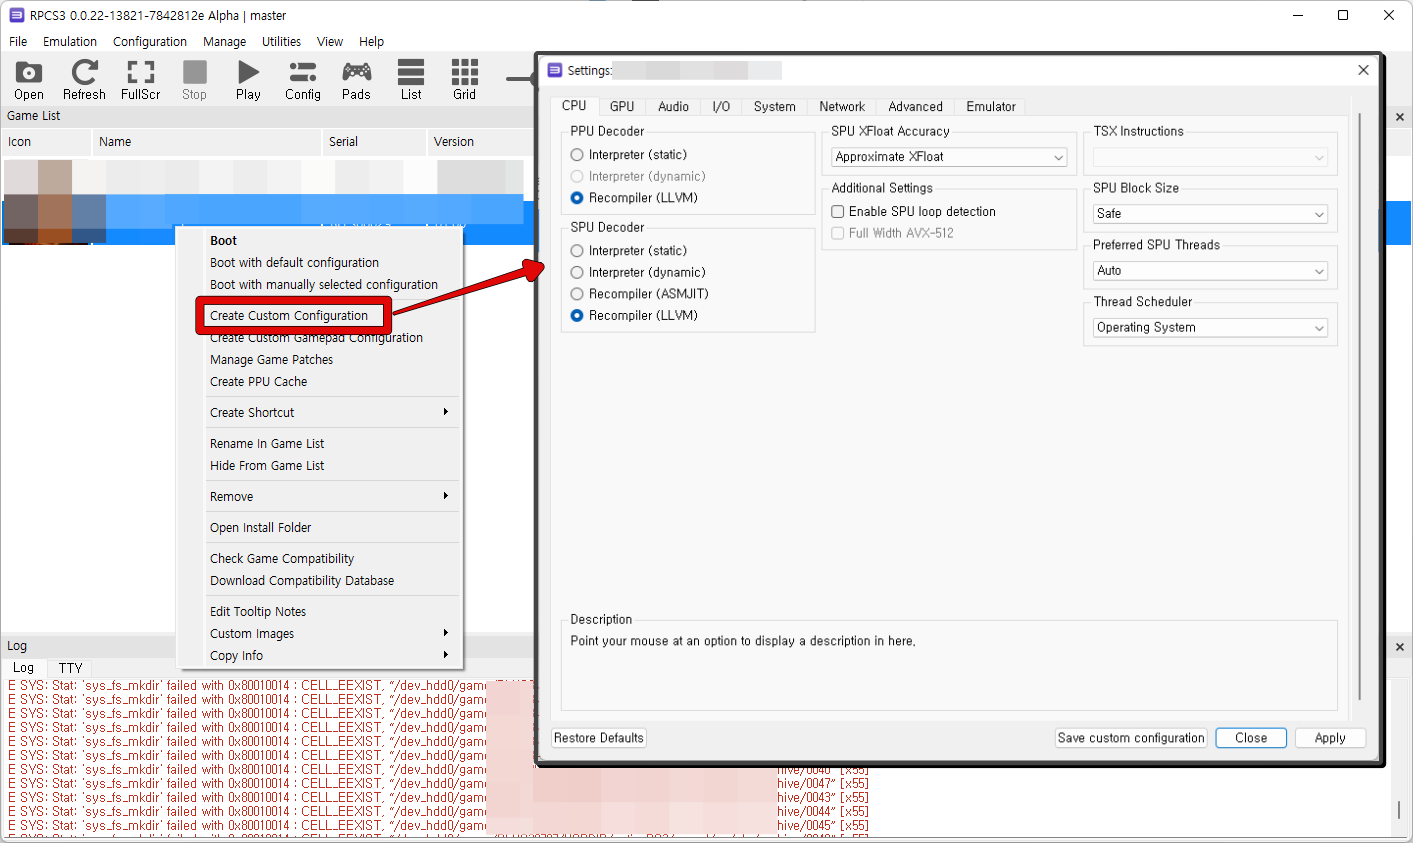
Task: Close the Log panel
Action: 1399,647
